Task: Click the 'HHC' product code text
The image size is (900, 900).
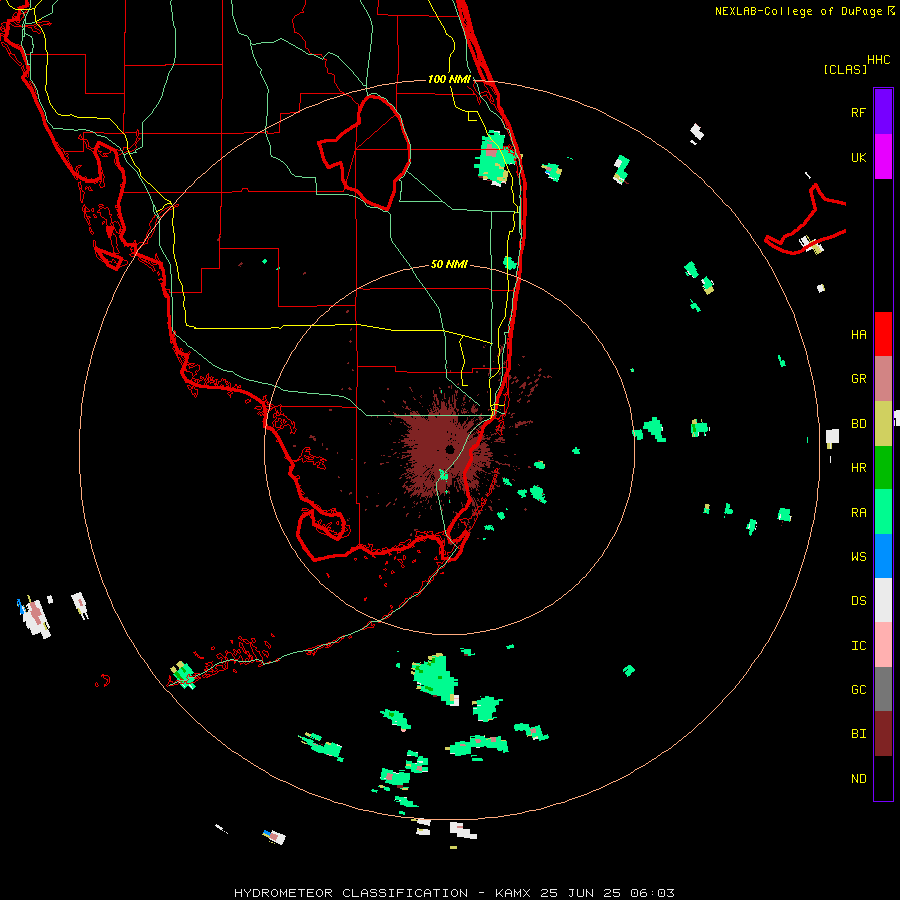Action: point(878,60)
